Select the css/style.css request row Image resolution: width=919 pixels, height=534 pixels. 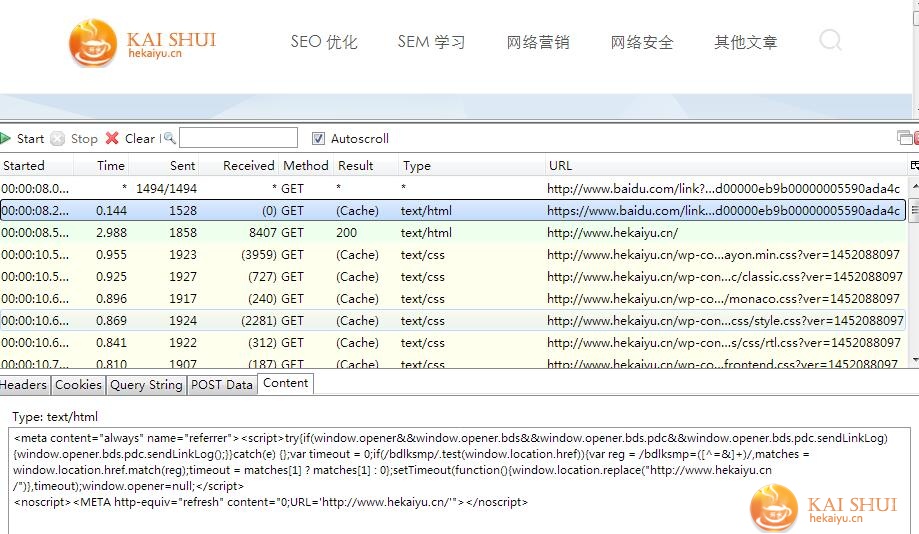coord(453,321)
